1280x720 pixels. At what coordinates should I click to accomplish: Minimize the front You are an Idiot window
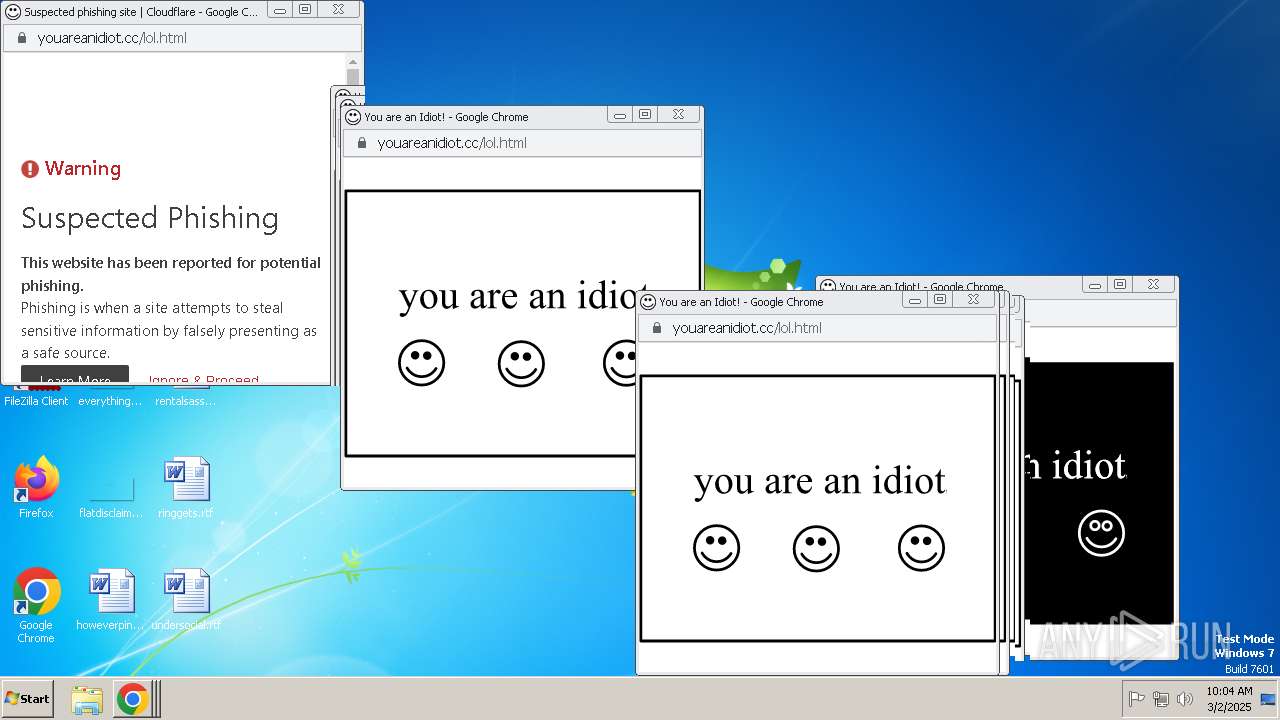(915, 300)
